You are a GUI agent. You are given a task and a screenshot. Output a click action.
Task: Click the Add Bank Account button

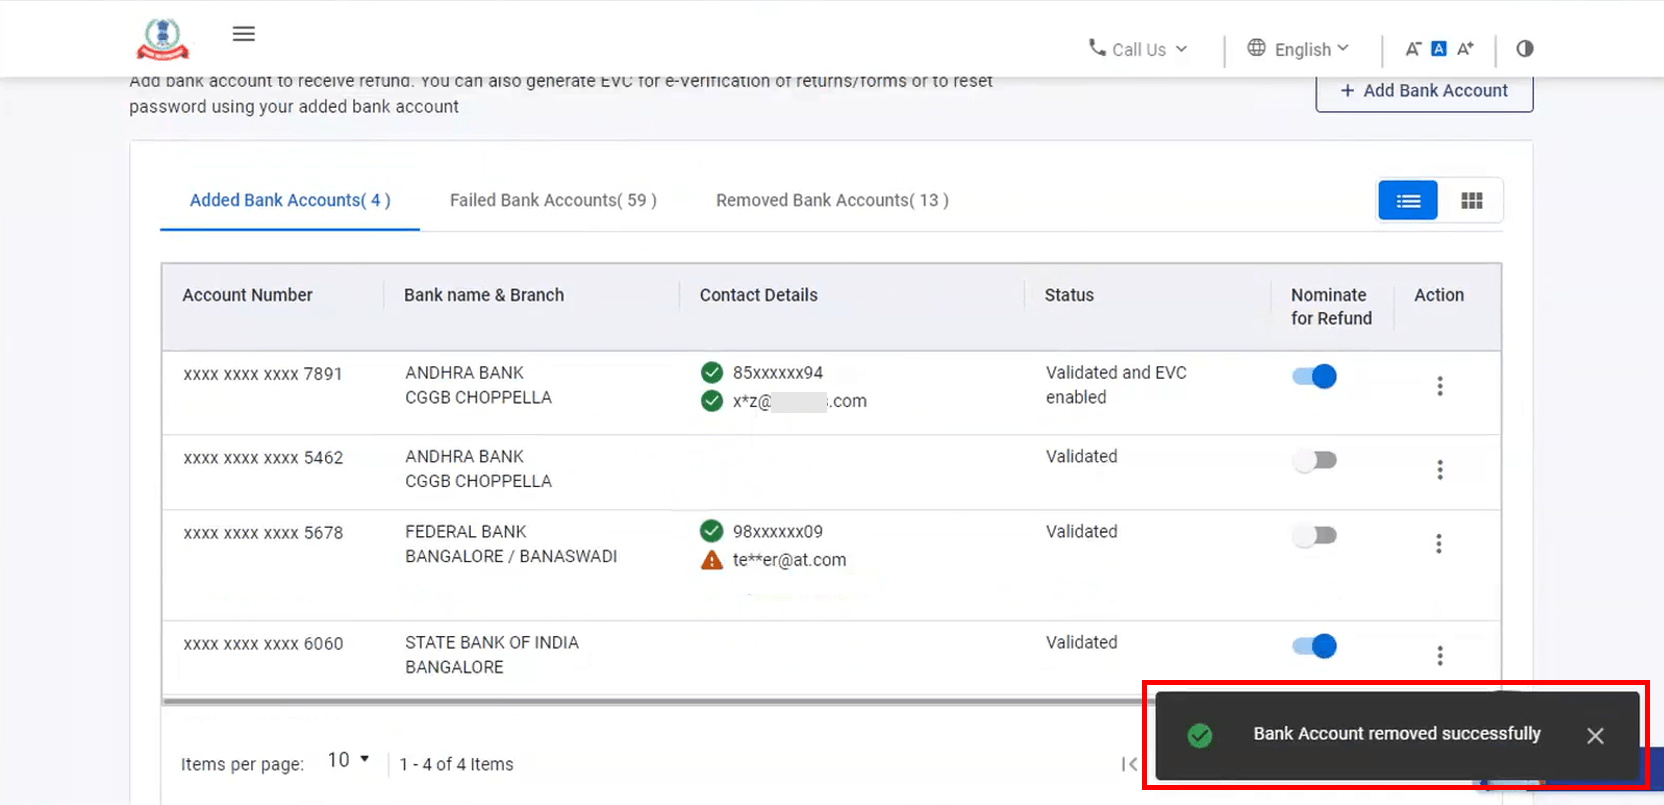(x=1423, y=91)
